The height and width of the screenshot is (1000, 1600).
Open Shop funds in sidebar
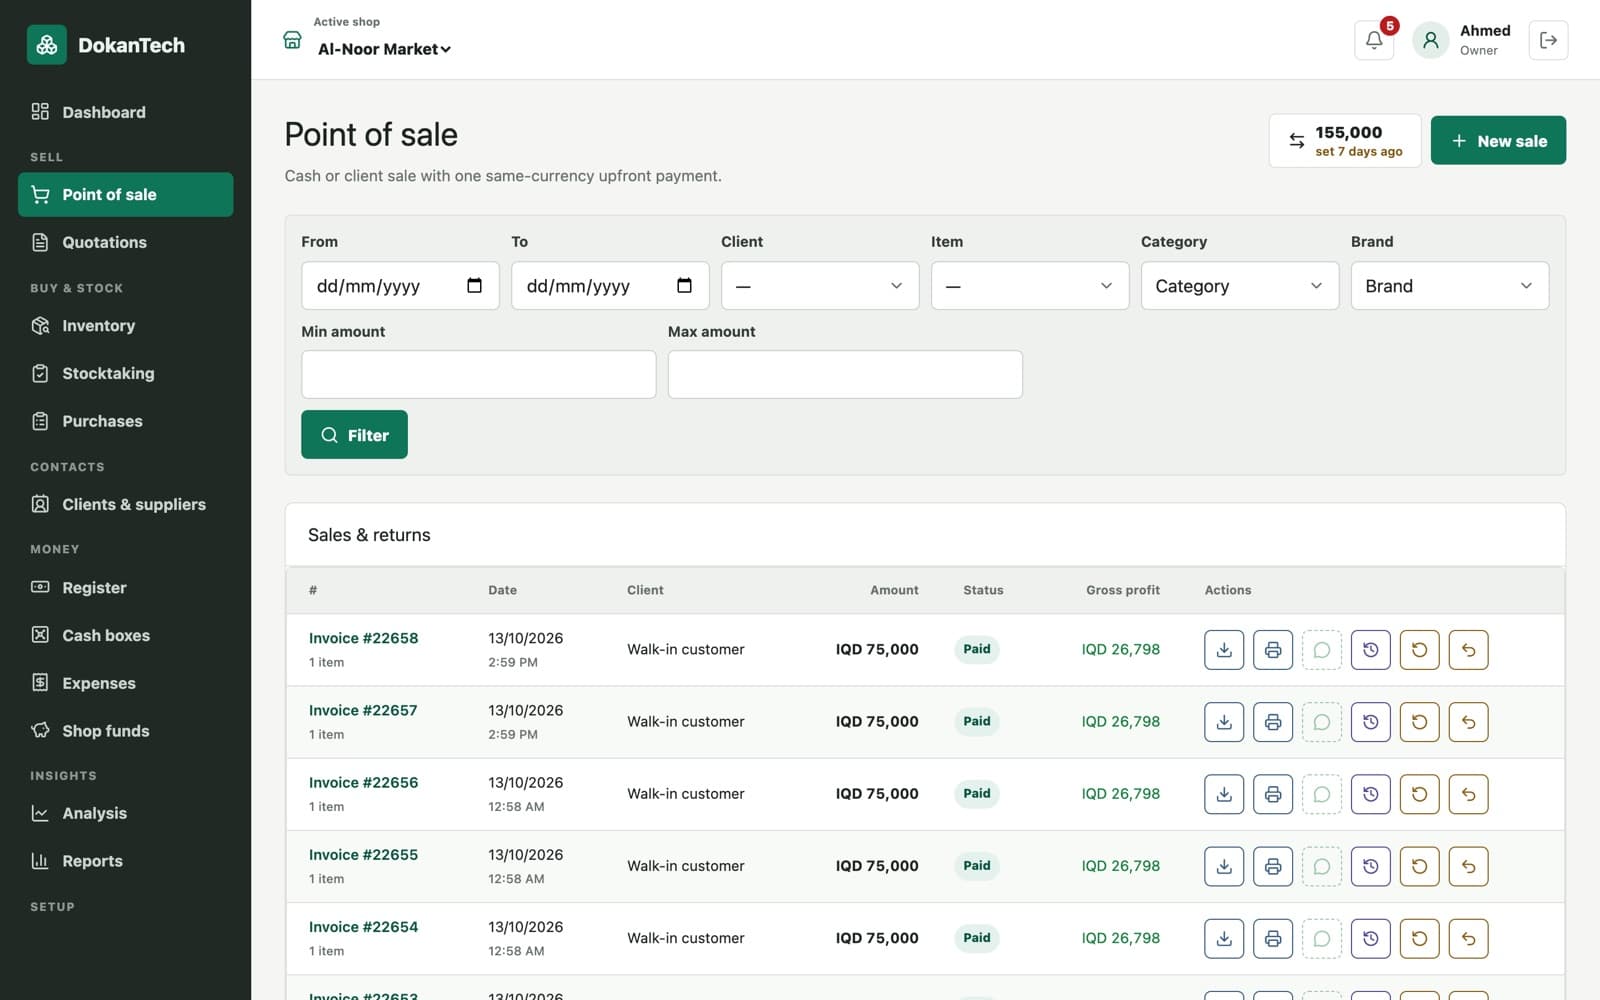(x=126, y=731)
